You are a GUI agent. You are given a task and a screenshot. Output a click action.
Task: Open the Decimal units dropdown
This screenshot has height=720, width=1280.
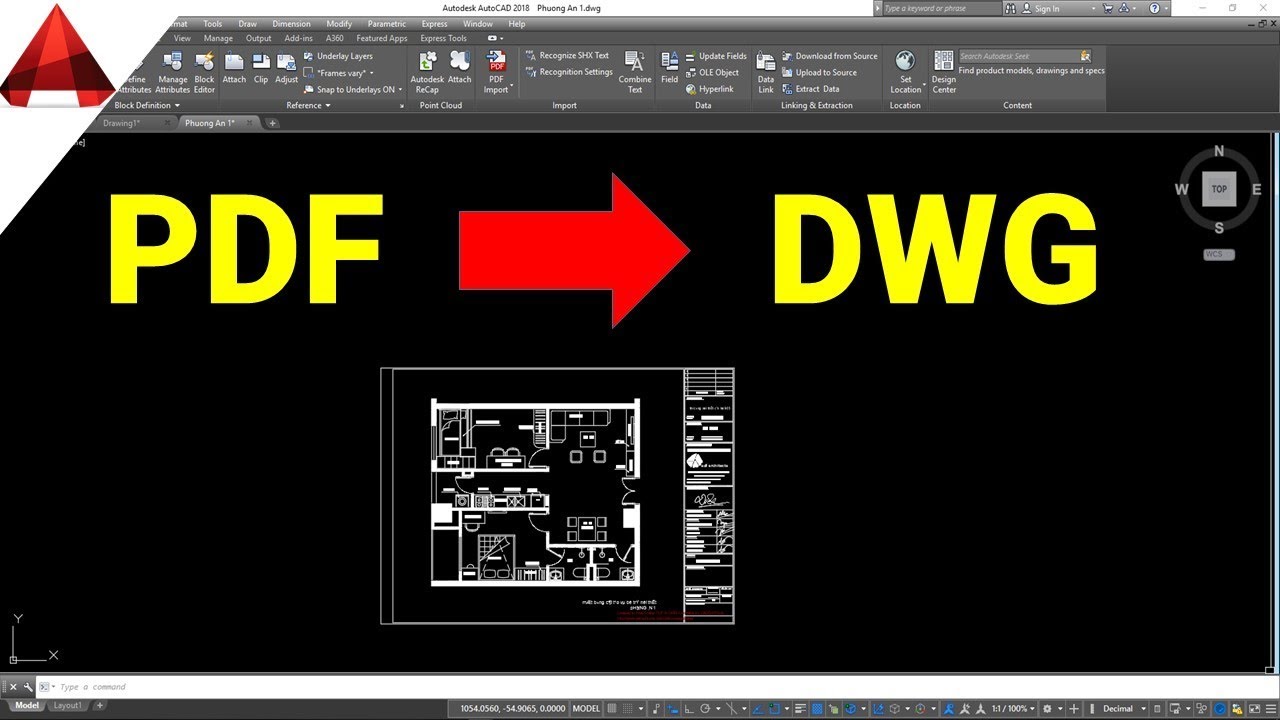(1124, 708)
